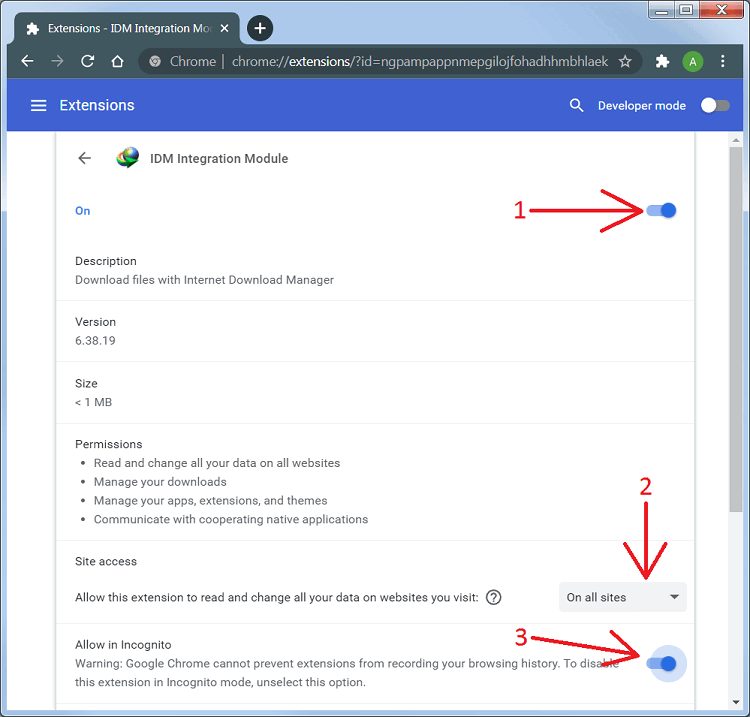Bookmark this page with the star icon
This screenshot has width=750, height=717.
[625, 61]
